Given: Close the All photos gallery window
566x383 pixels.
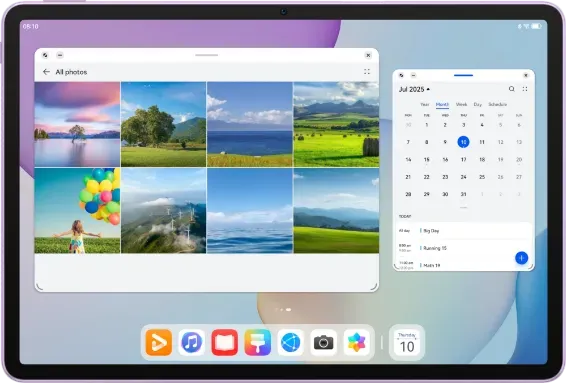Looking at the screenshot, I should pyautogui.click(x=368, y=55).
